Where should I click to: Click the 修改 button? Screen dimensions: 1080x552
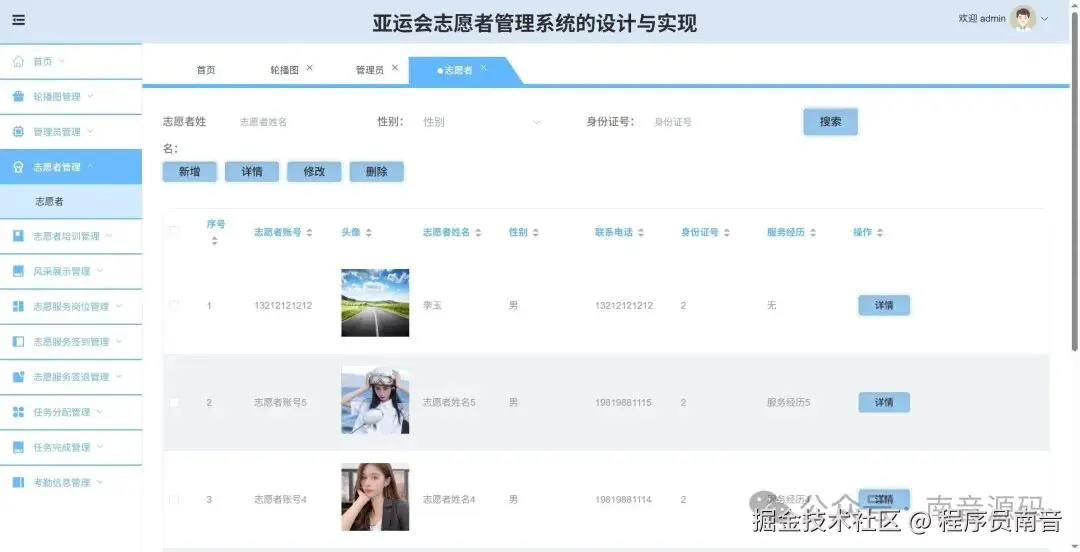click(314, 172)
